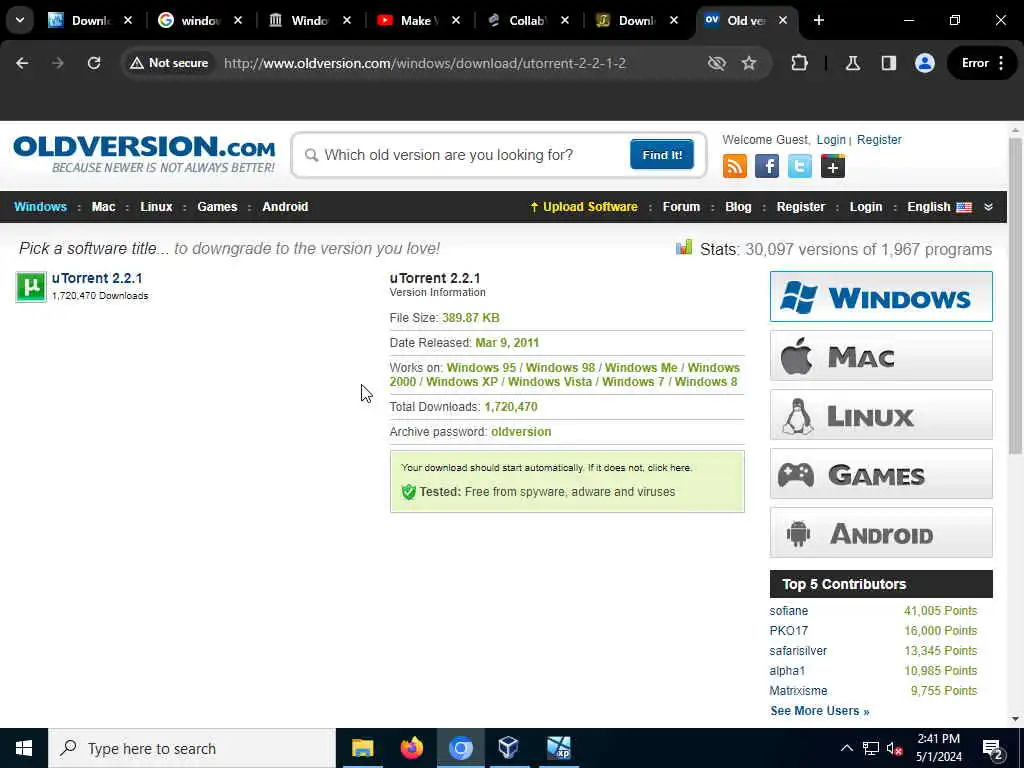
Task: Open the tab search dropdown arrow
Action: (x=20, y=20)
